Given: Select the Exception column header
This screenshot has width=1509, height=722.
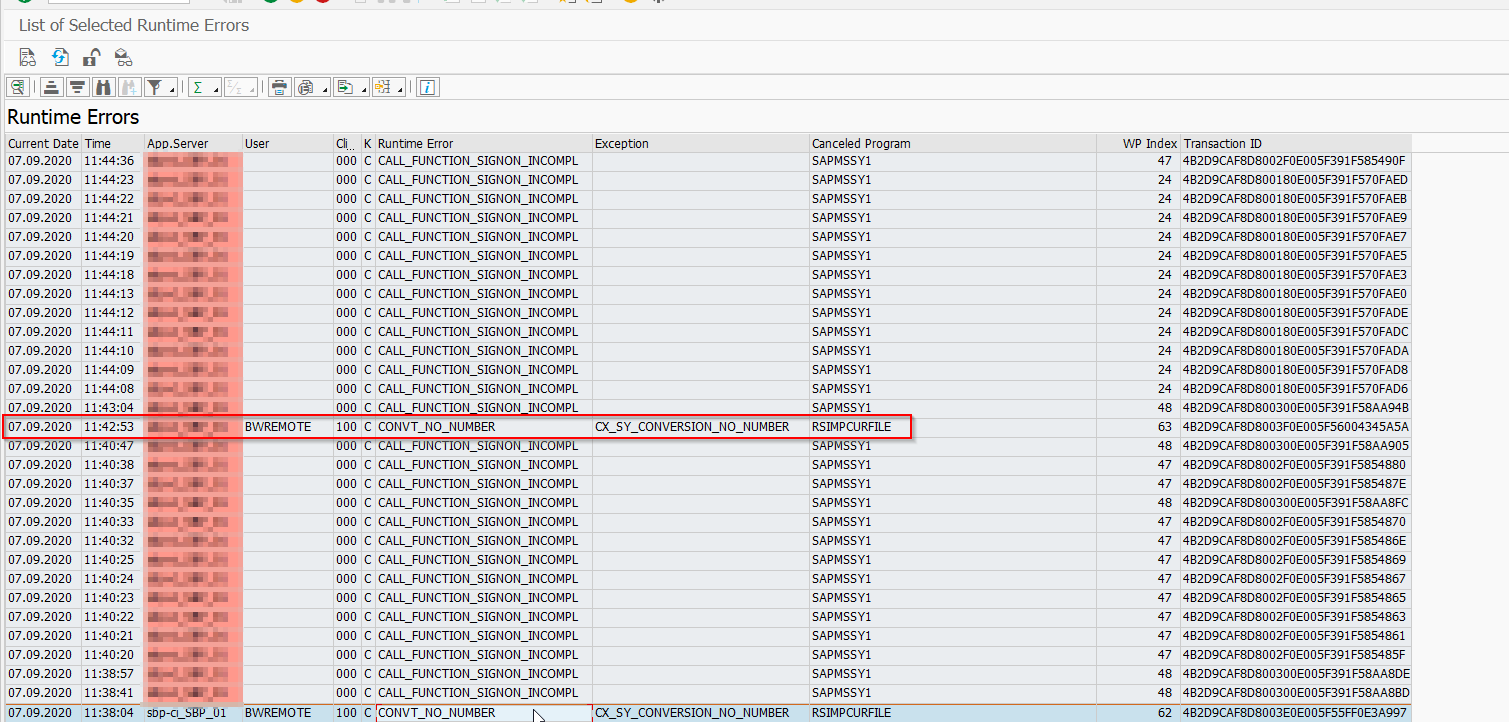Looking at the screenshot, I should (701, 143).
